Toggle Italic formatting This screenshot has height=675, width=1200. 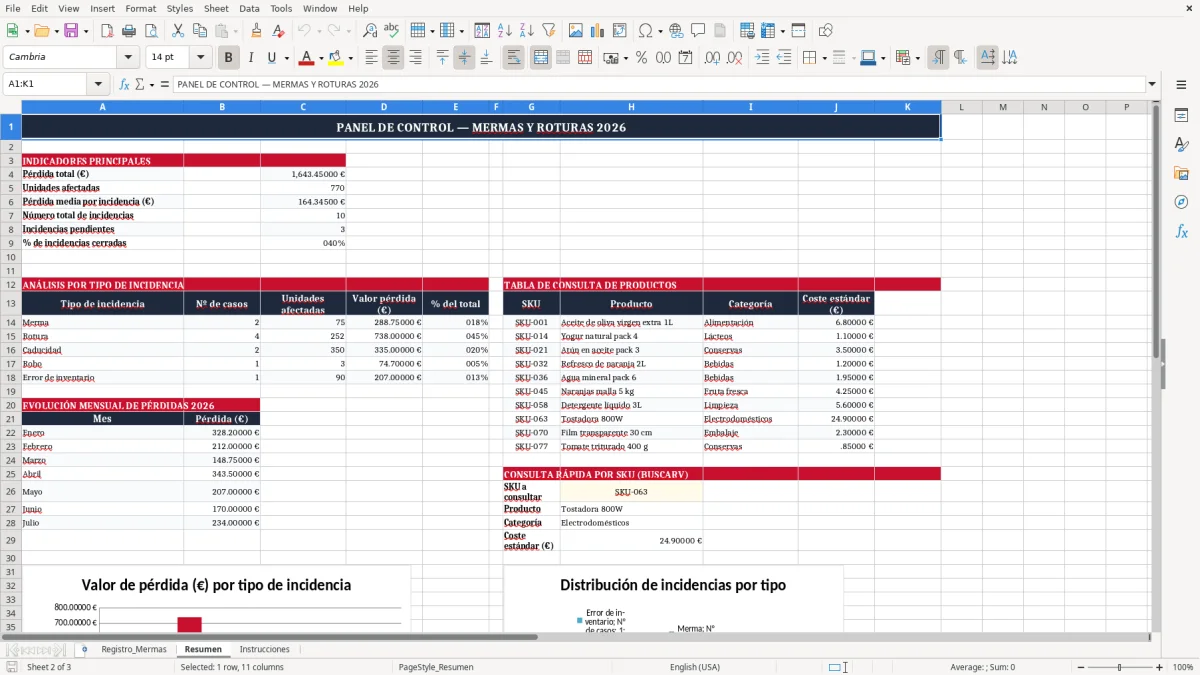coord(250,58)
